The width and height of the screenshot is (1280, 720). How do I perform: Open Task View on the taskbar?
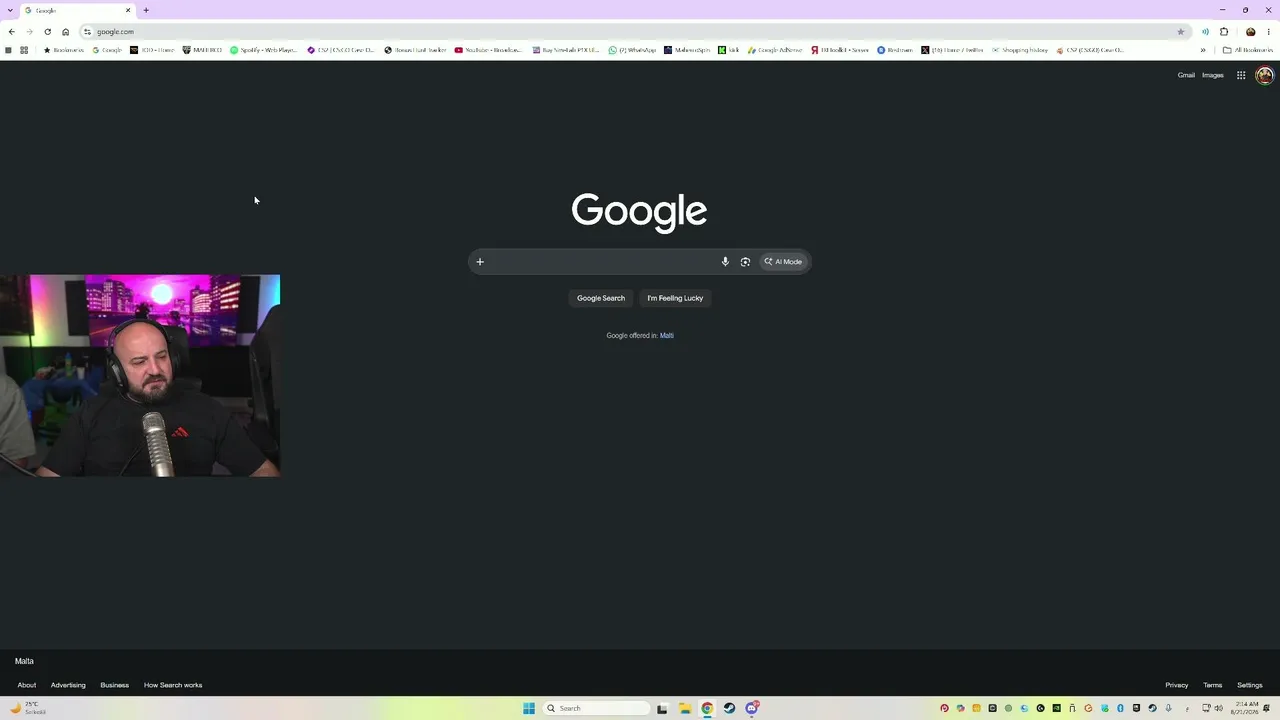(662, 708)
